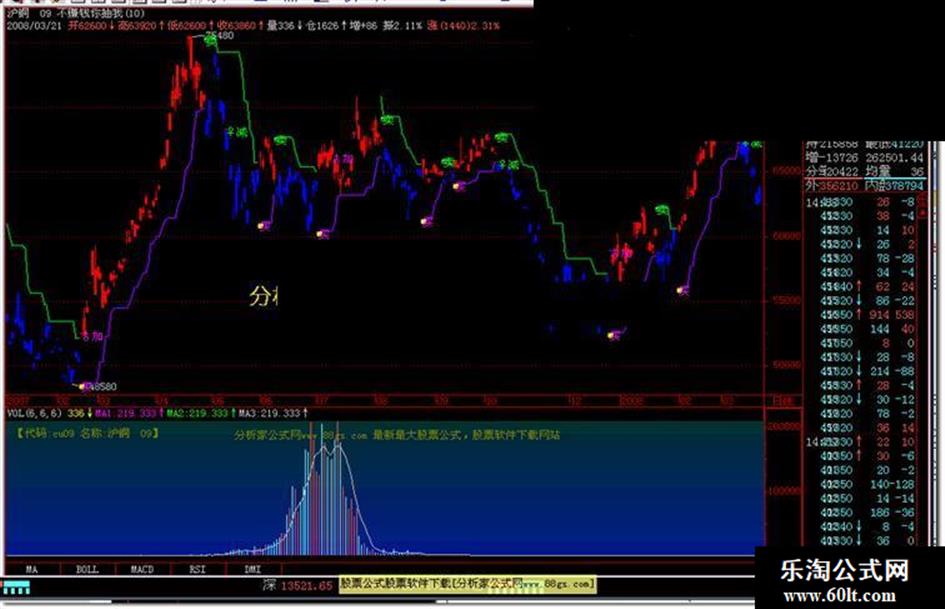Click the 48580 low price marker

(x=102, y=386)
